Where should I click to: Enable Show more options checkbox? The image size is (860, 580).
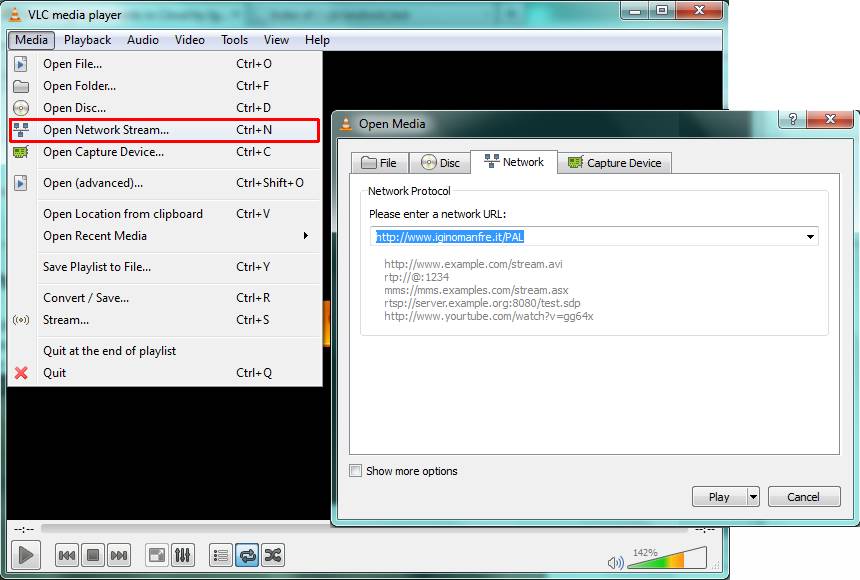(x=355, y=471)
